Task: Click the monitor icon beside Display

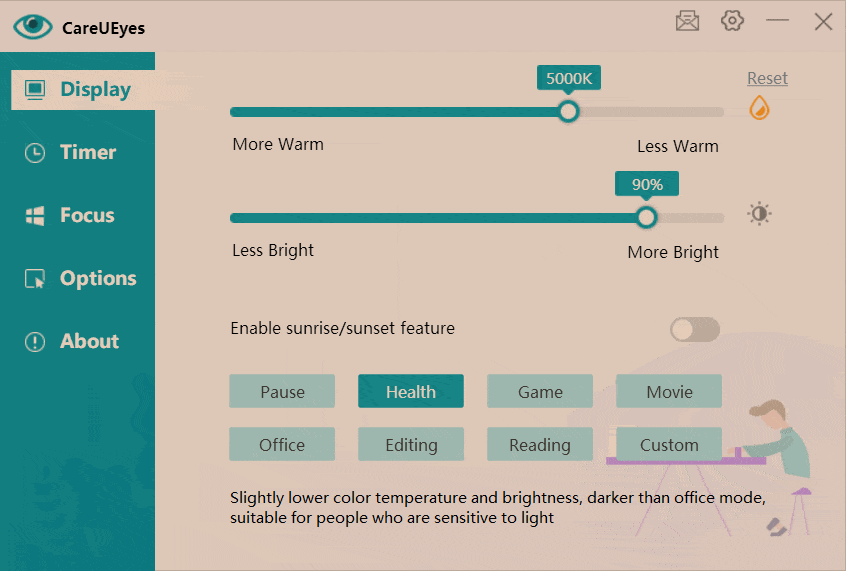Action: point(35,90)
